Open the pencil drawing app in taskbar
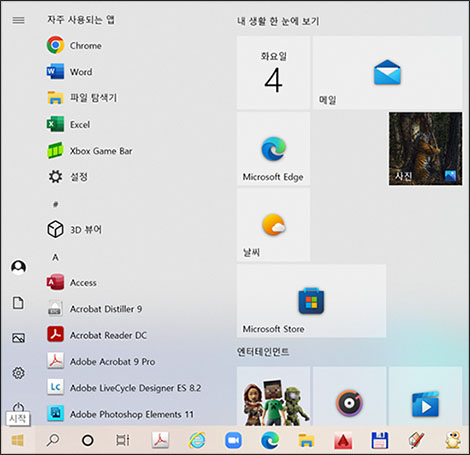The width and height of the screenshot is (470, 455). click(416, 440)
